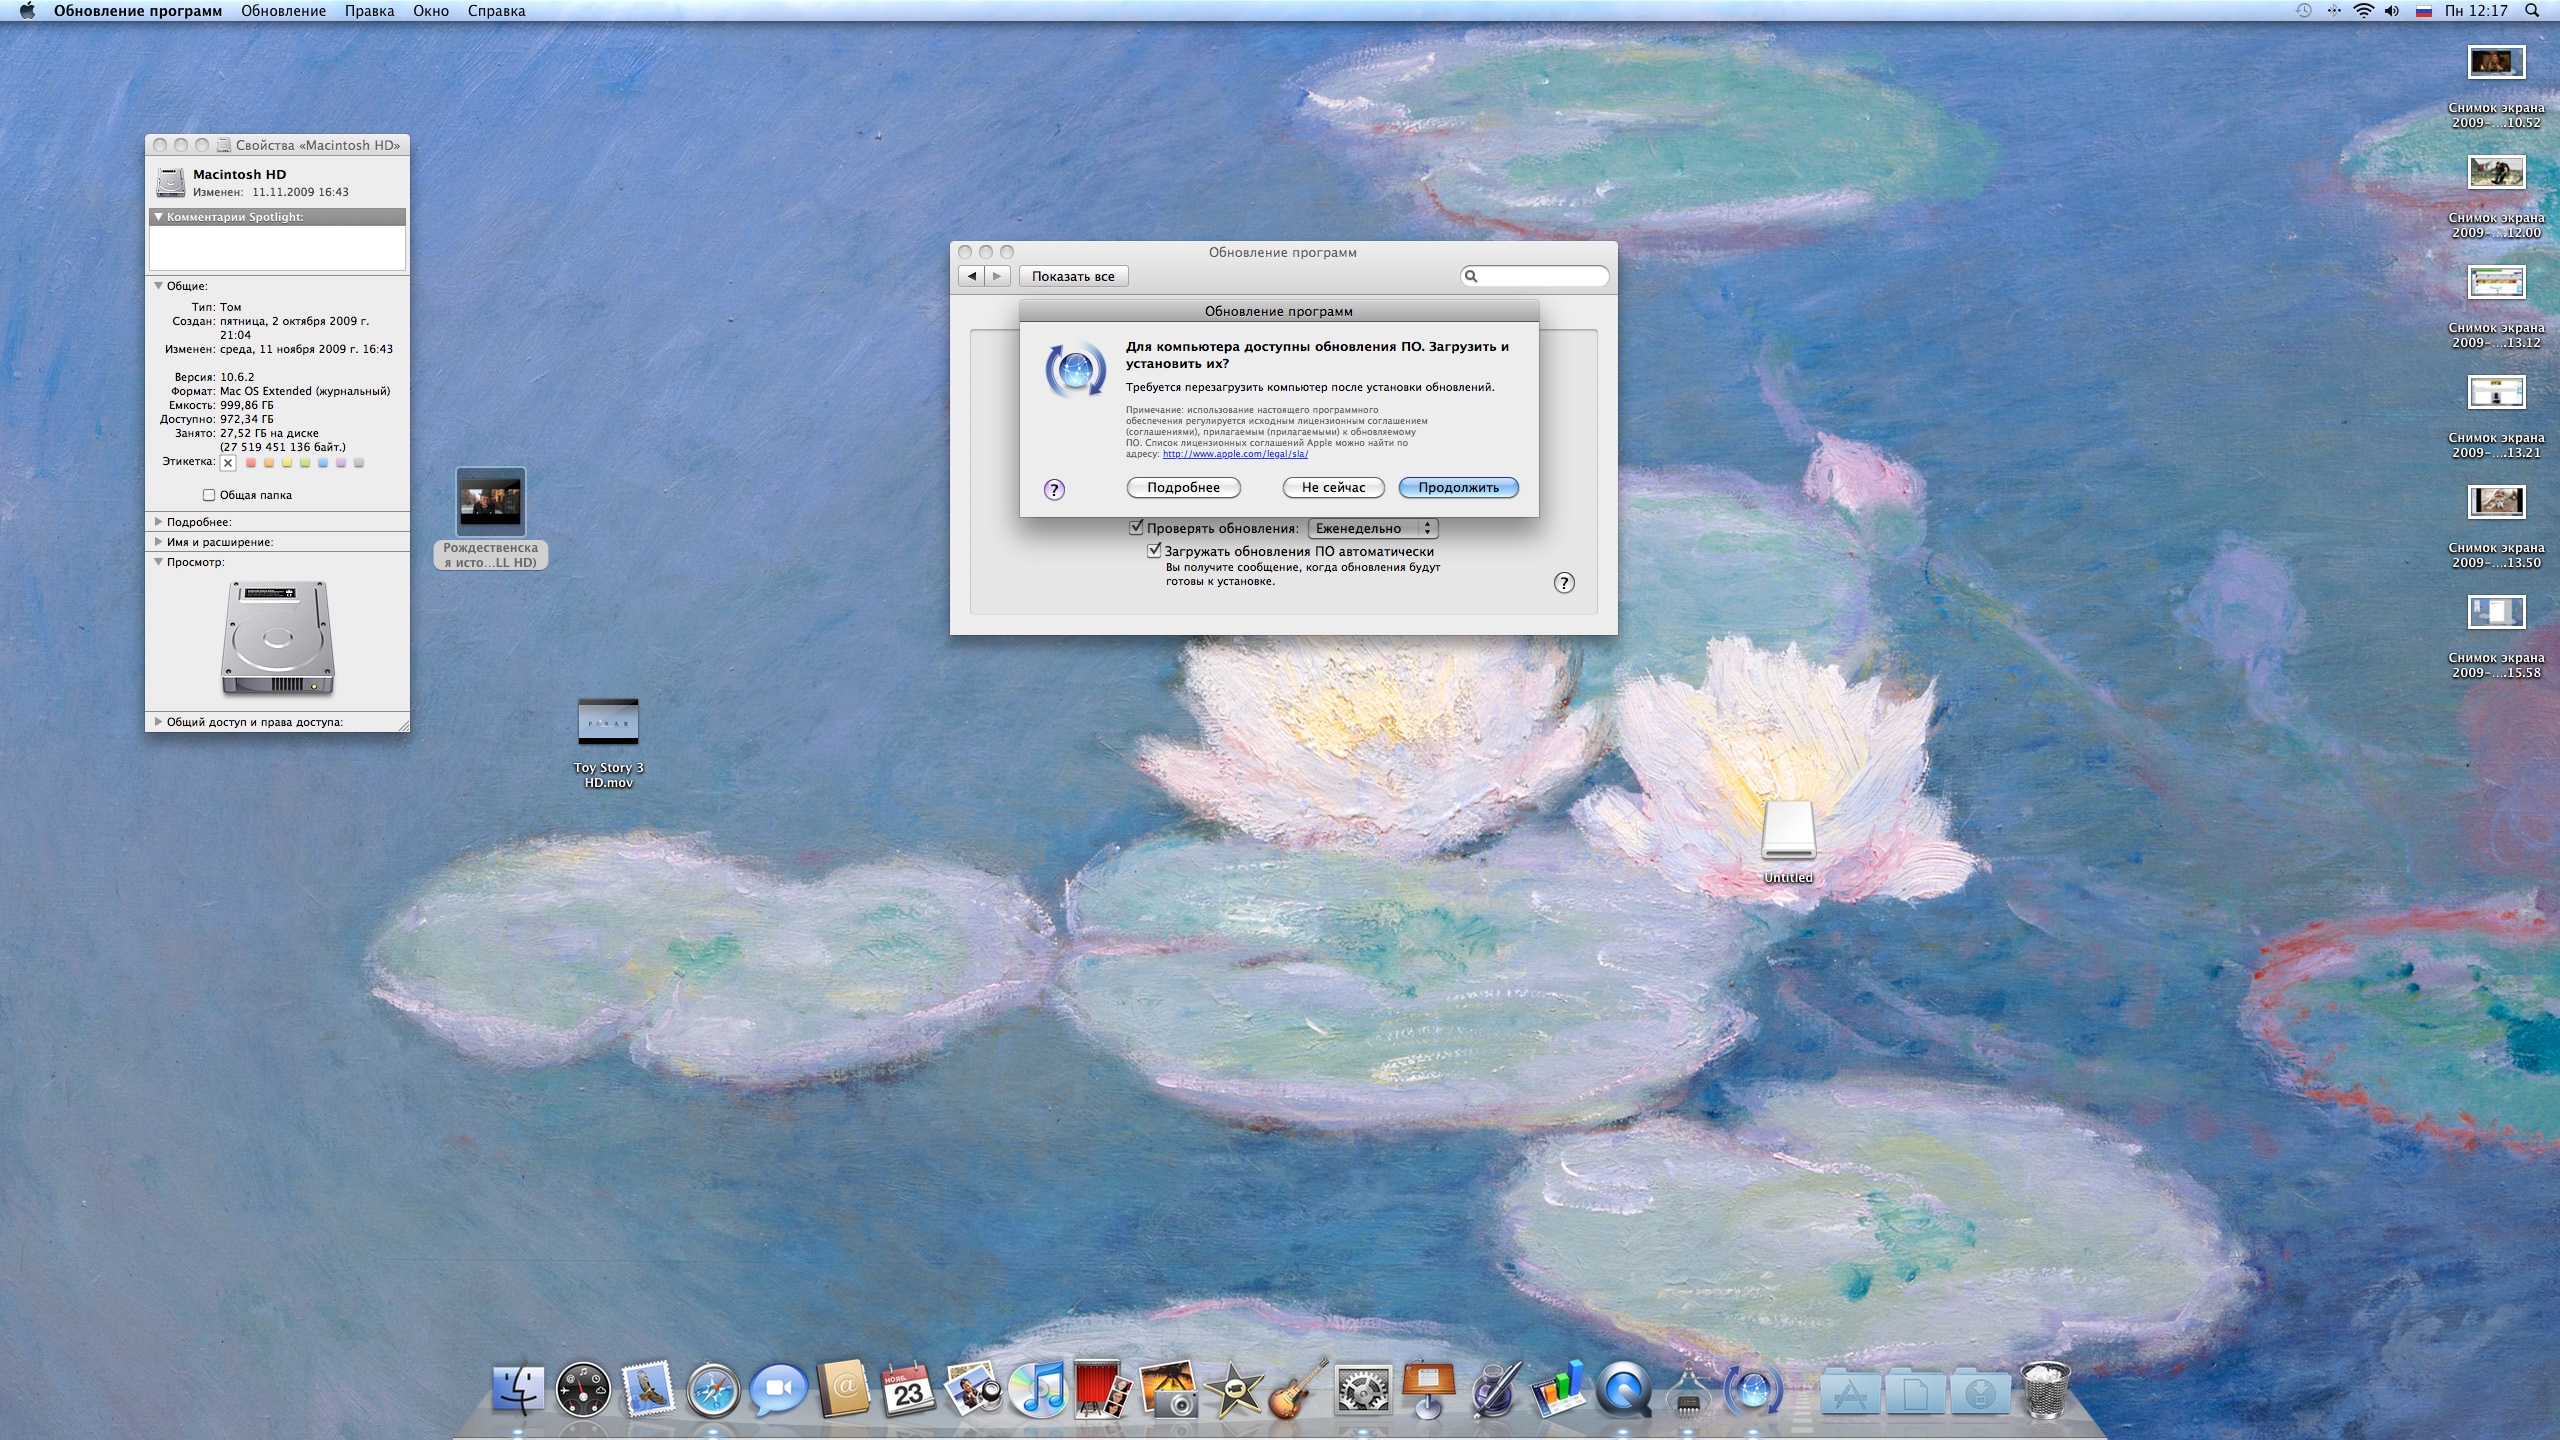
Task: Launch Safari compass icon in Dock
Action: tap(712, 1390)
